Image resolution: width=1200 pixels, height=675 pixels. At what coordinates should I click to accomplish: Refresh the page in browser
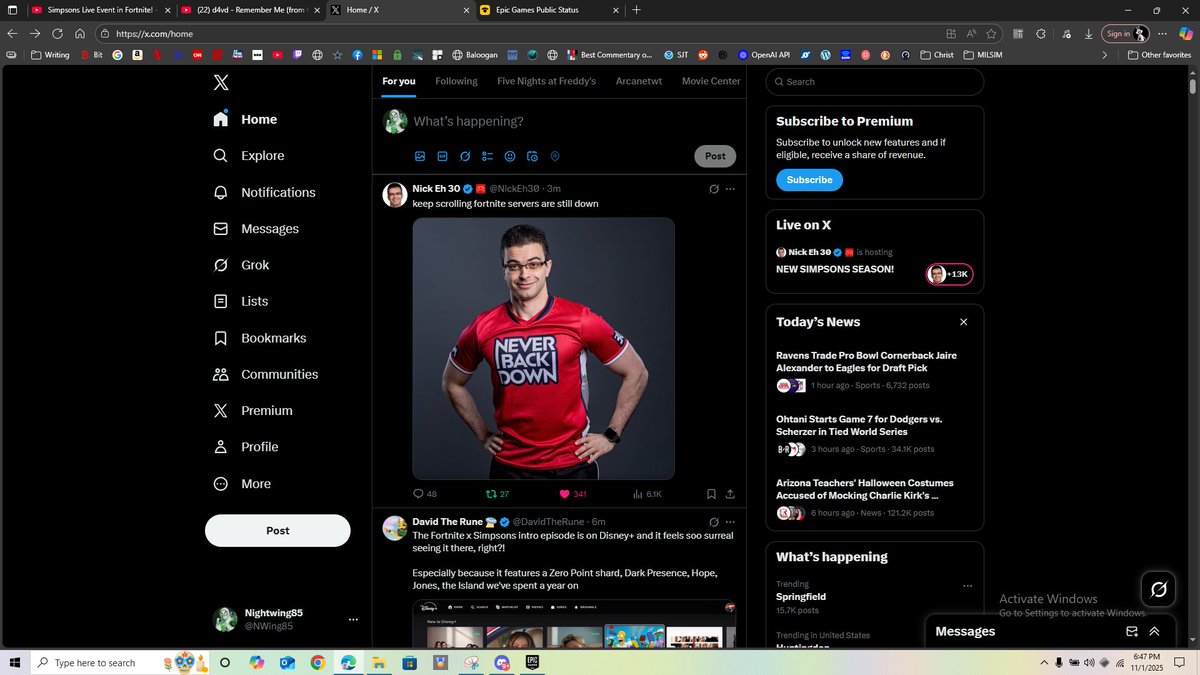click(x=58, y=33)
